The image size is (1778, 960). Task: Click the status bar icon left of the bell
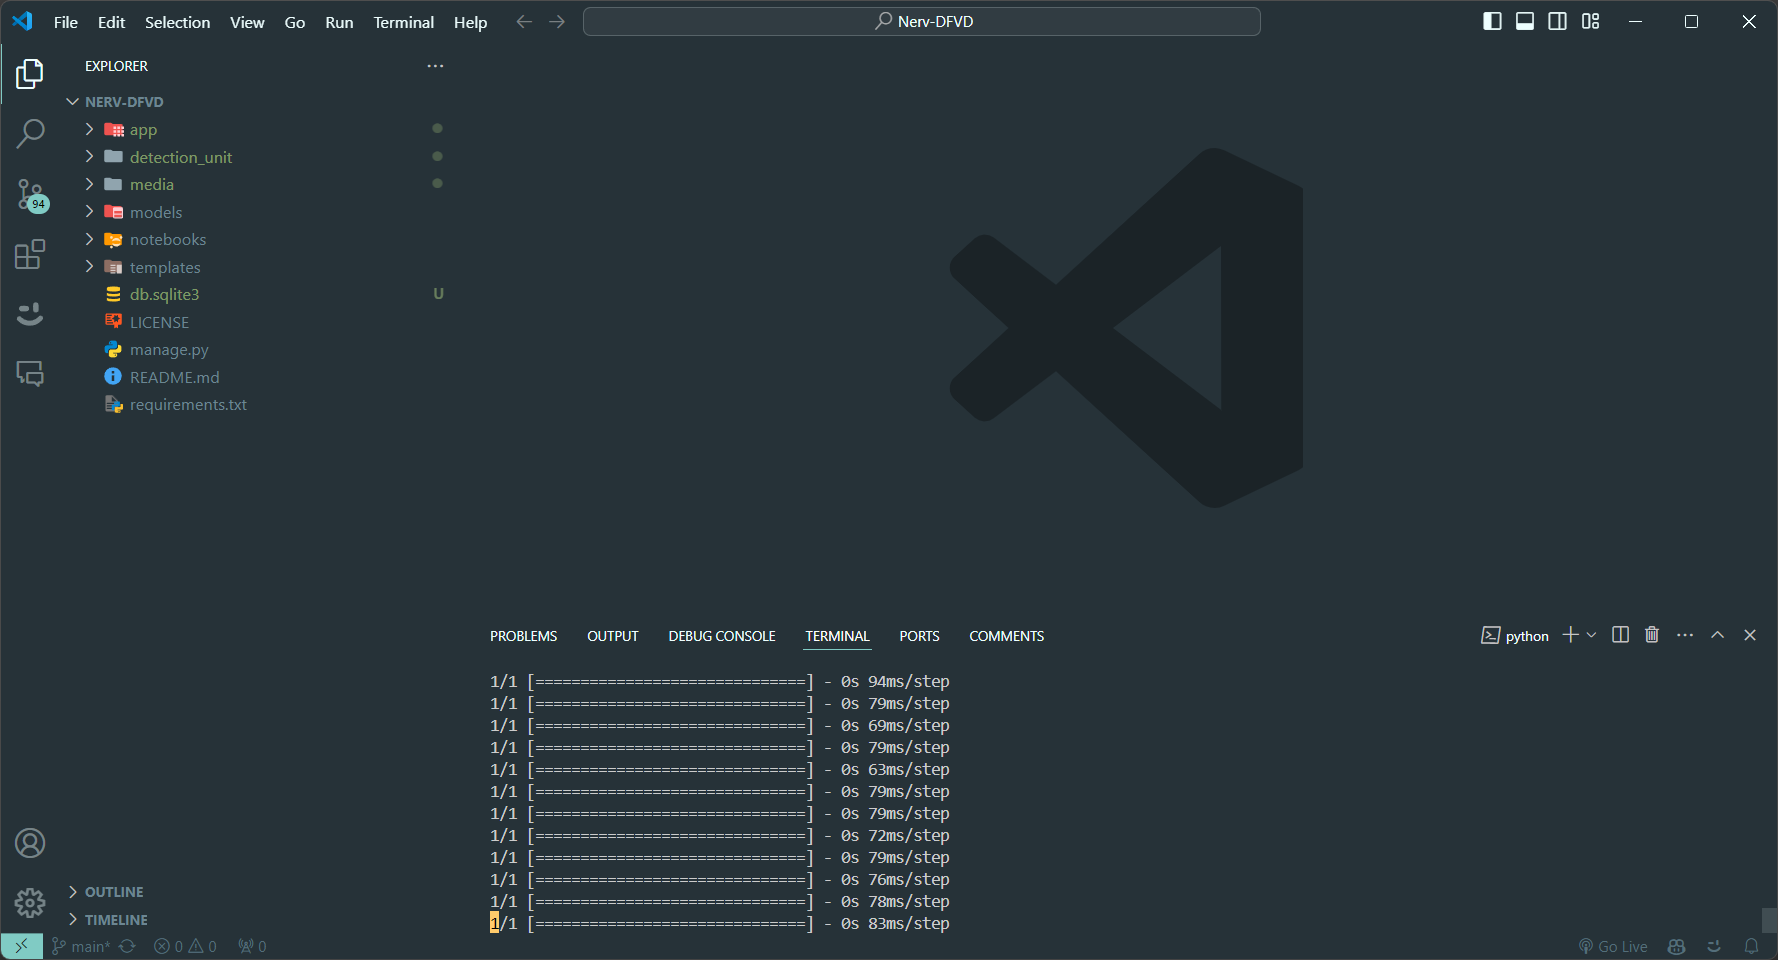coord(1714,946)
